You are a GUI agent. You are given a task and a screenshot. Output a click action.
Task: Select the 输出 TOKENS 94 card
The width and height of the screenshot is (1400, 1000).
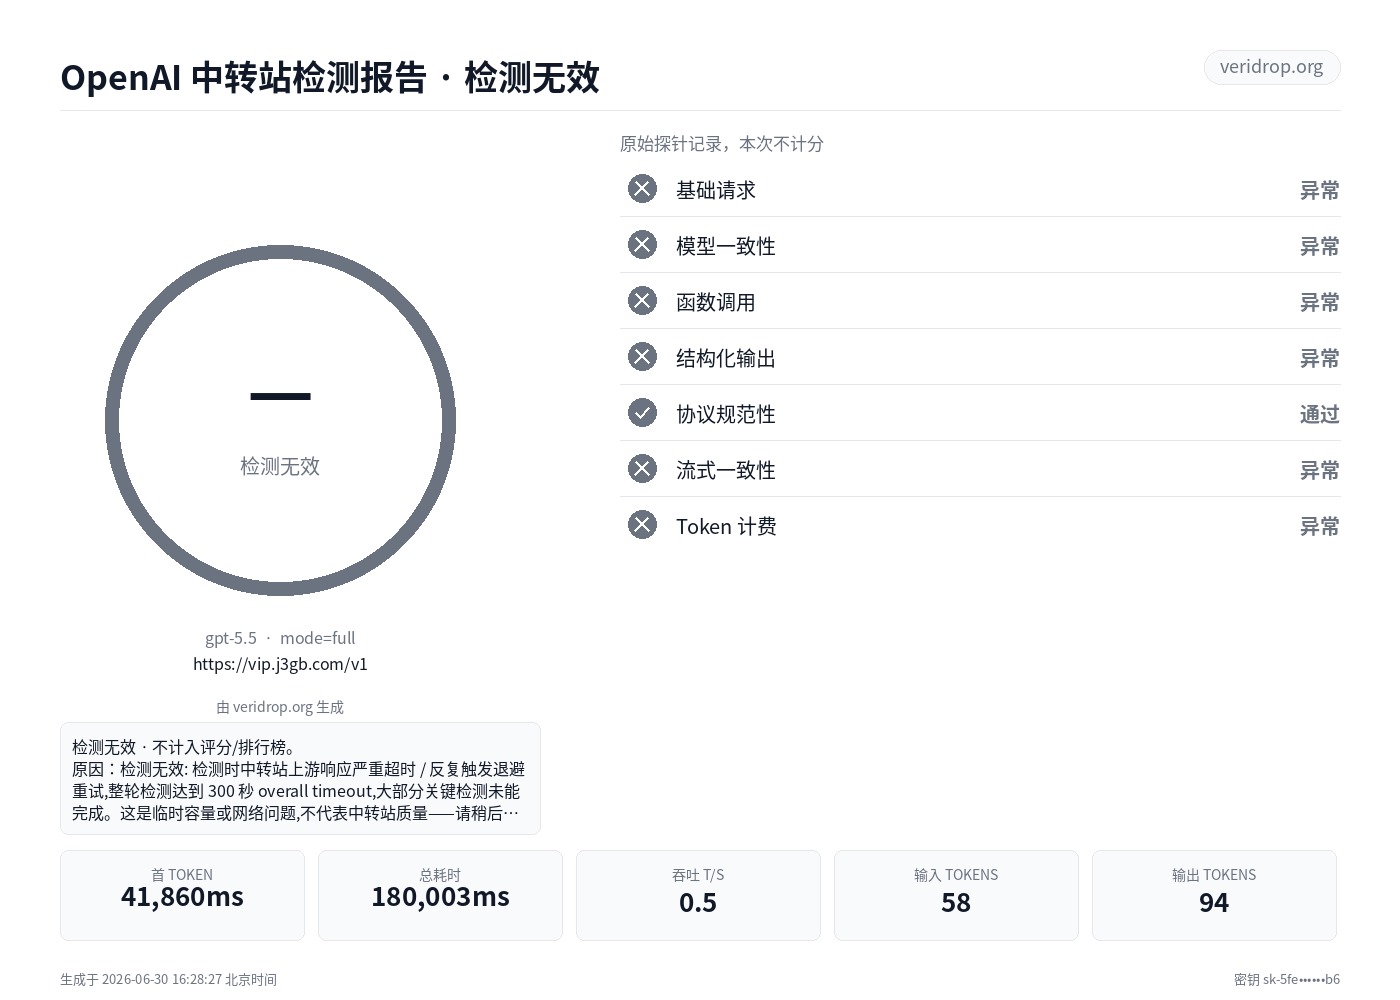pyautogui.click(x=1214, y=895)
